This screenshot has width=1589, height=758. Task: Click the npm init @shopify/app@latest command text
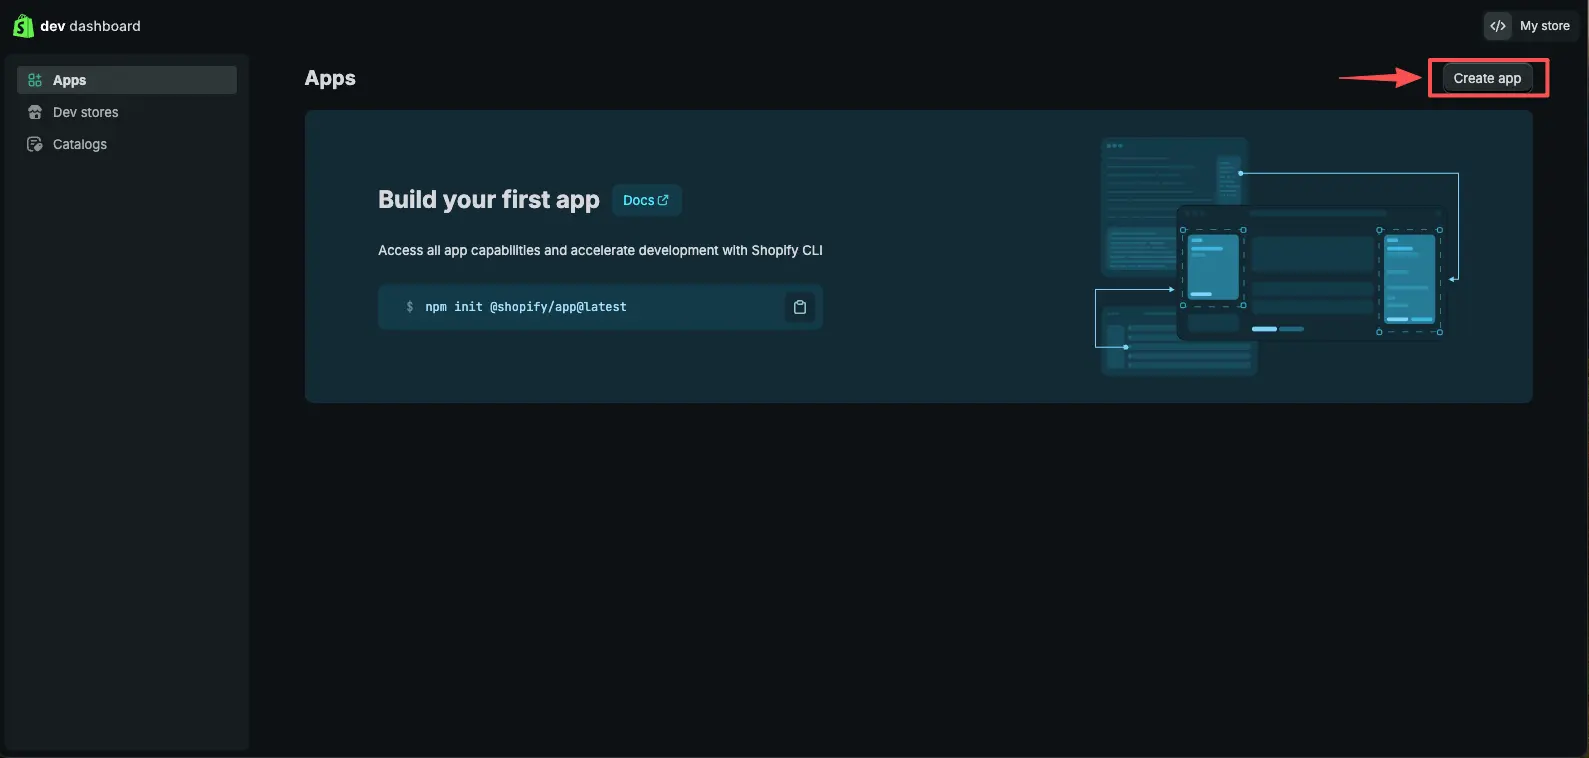pyautogui.click(x=526, y=307)
